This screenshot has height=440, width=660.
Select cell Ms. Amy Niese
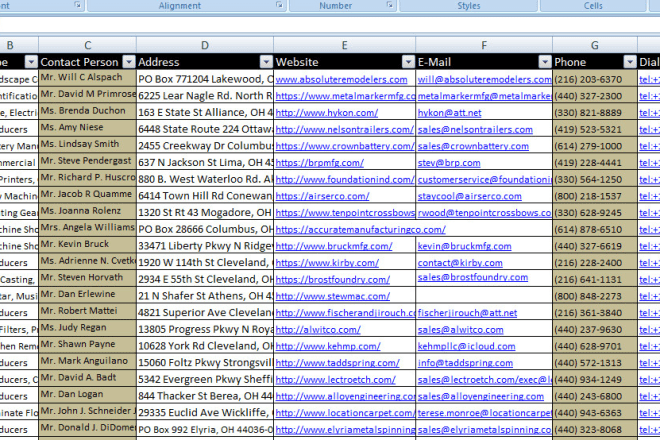coord(88,128)
